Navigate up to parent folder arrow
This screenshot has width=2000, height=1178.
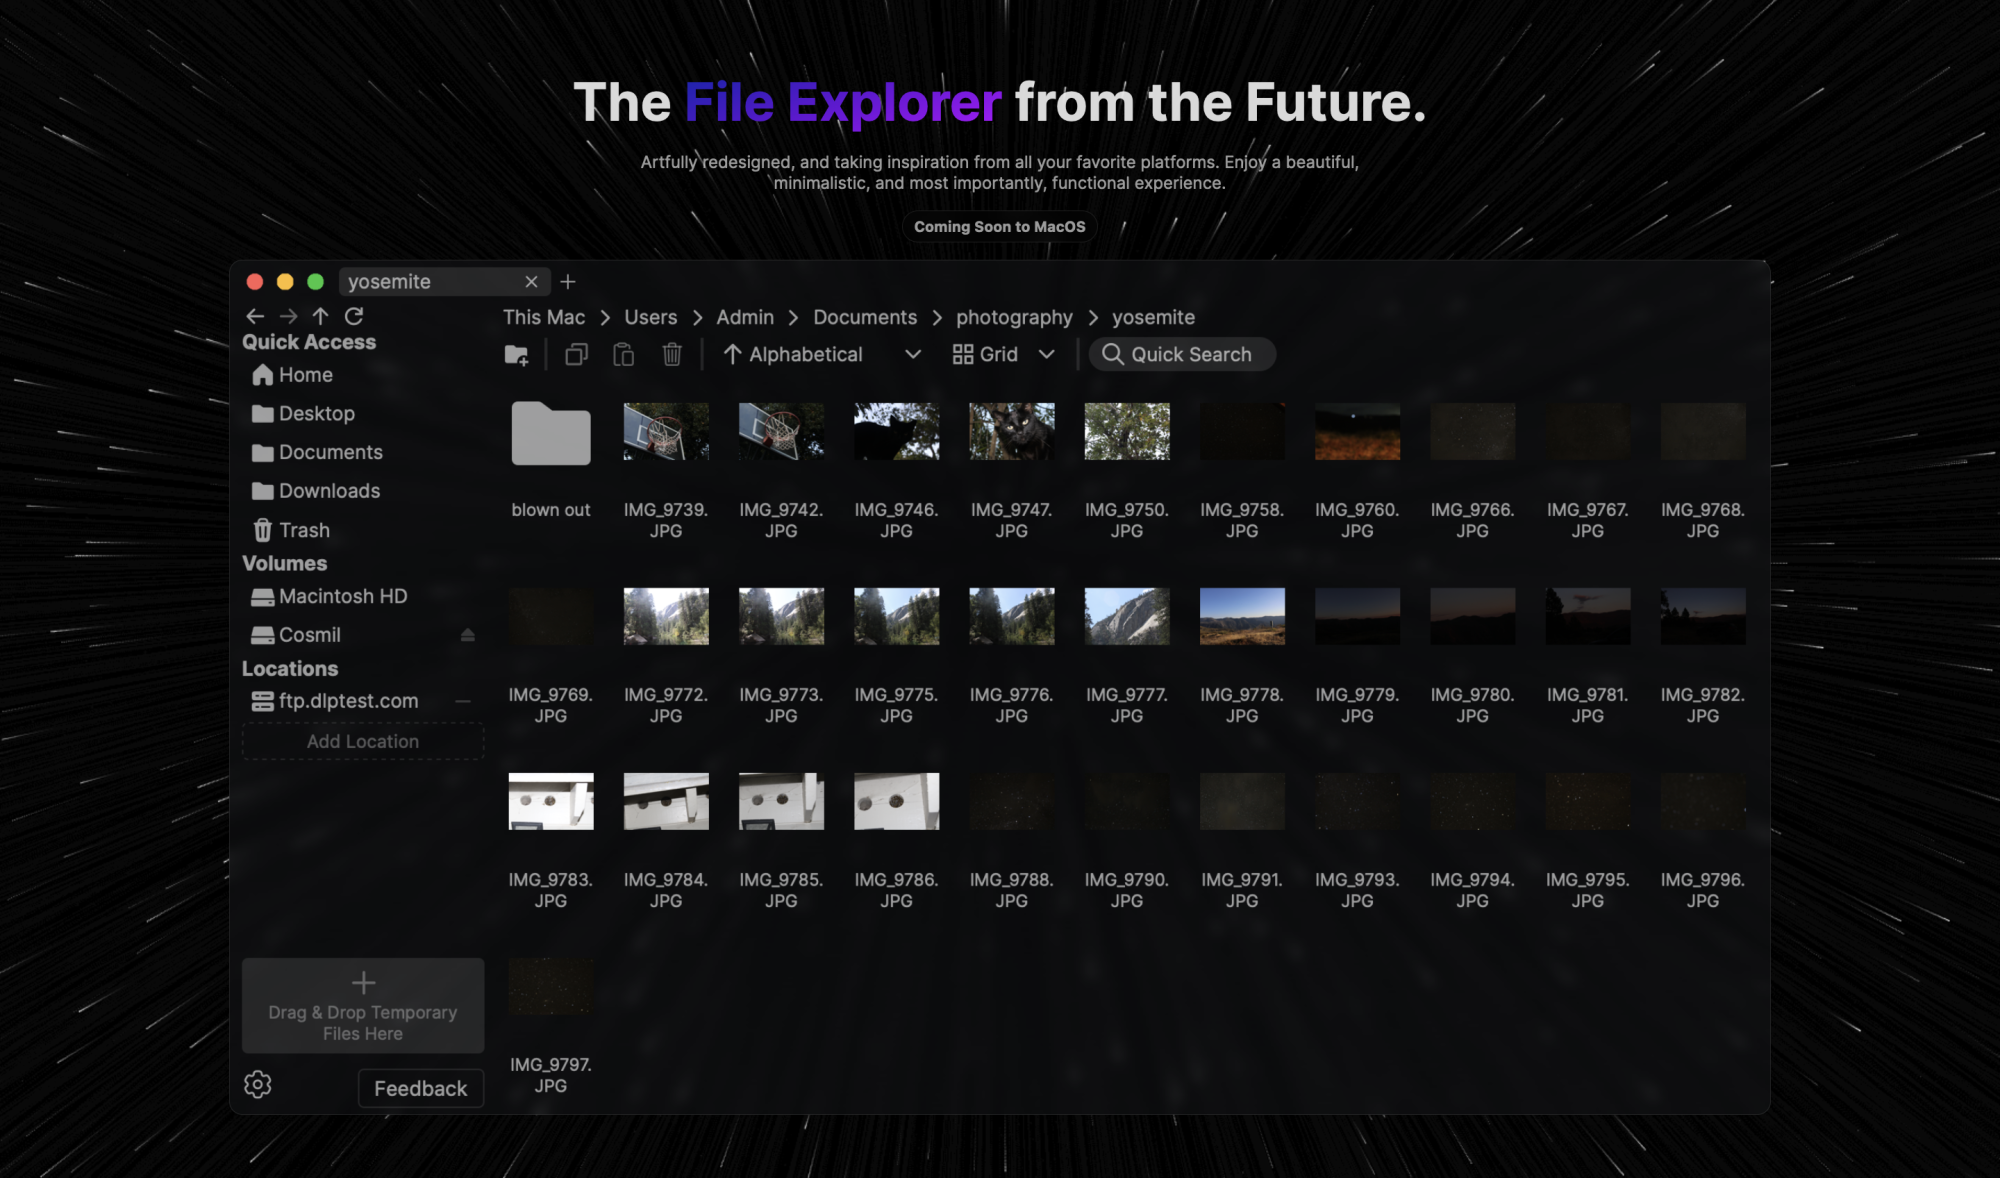click(320, 316)
